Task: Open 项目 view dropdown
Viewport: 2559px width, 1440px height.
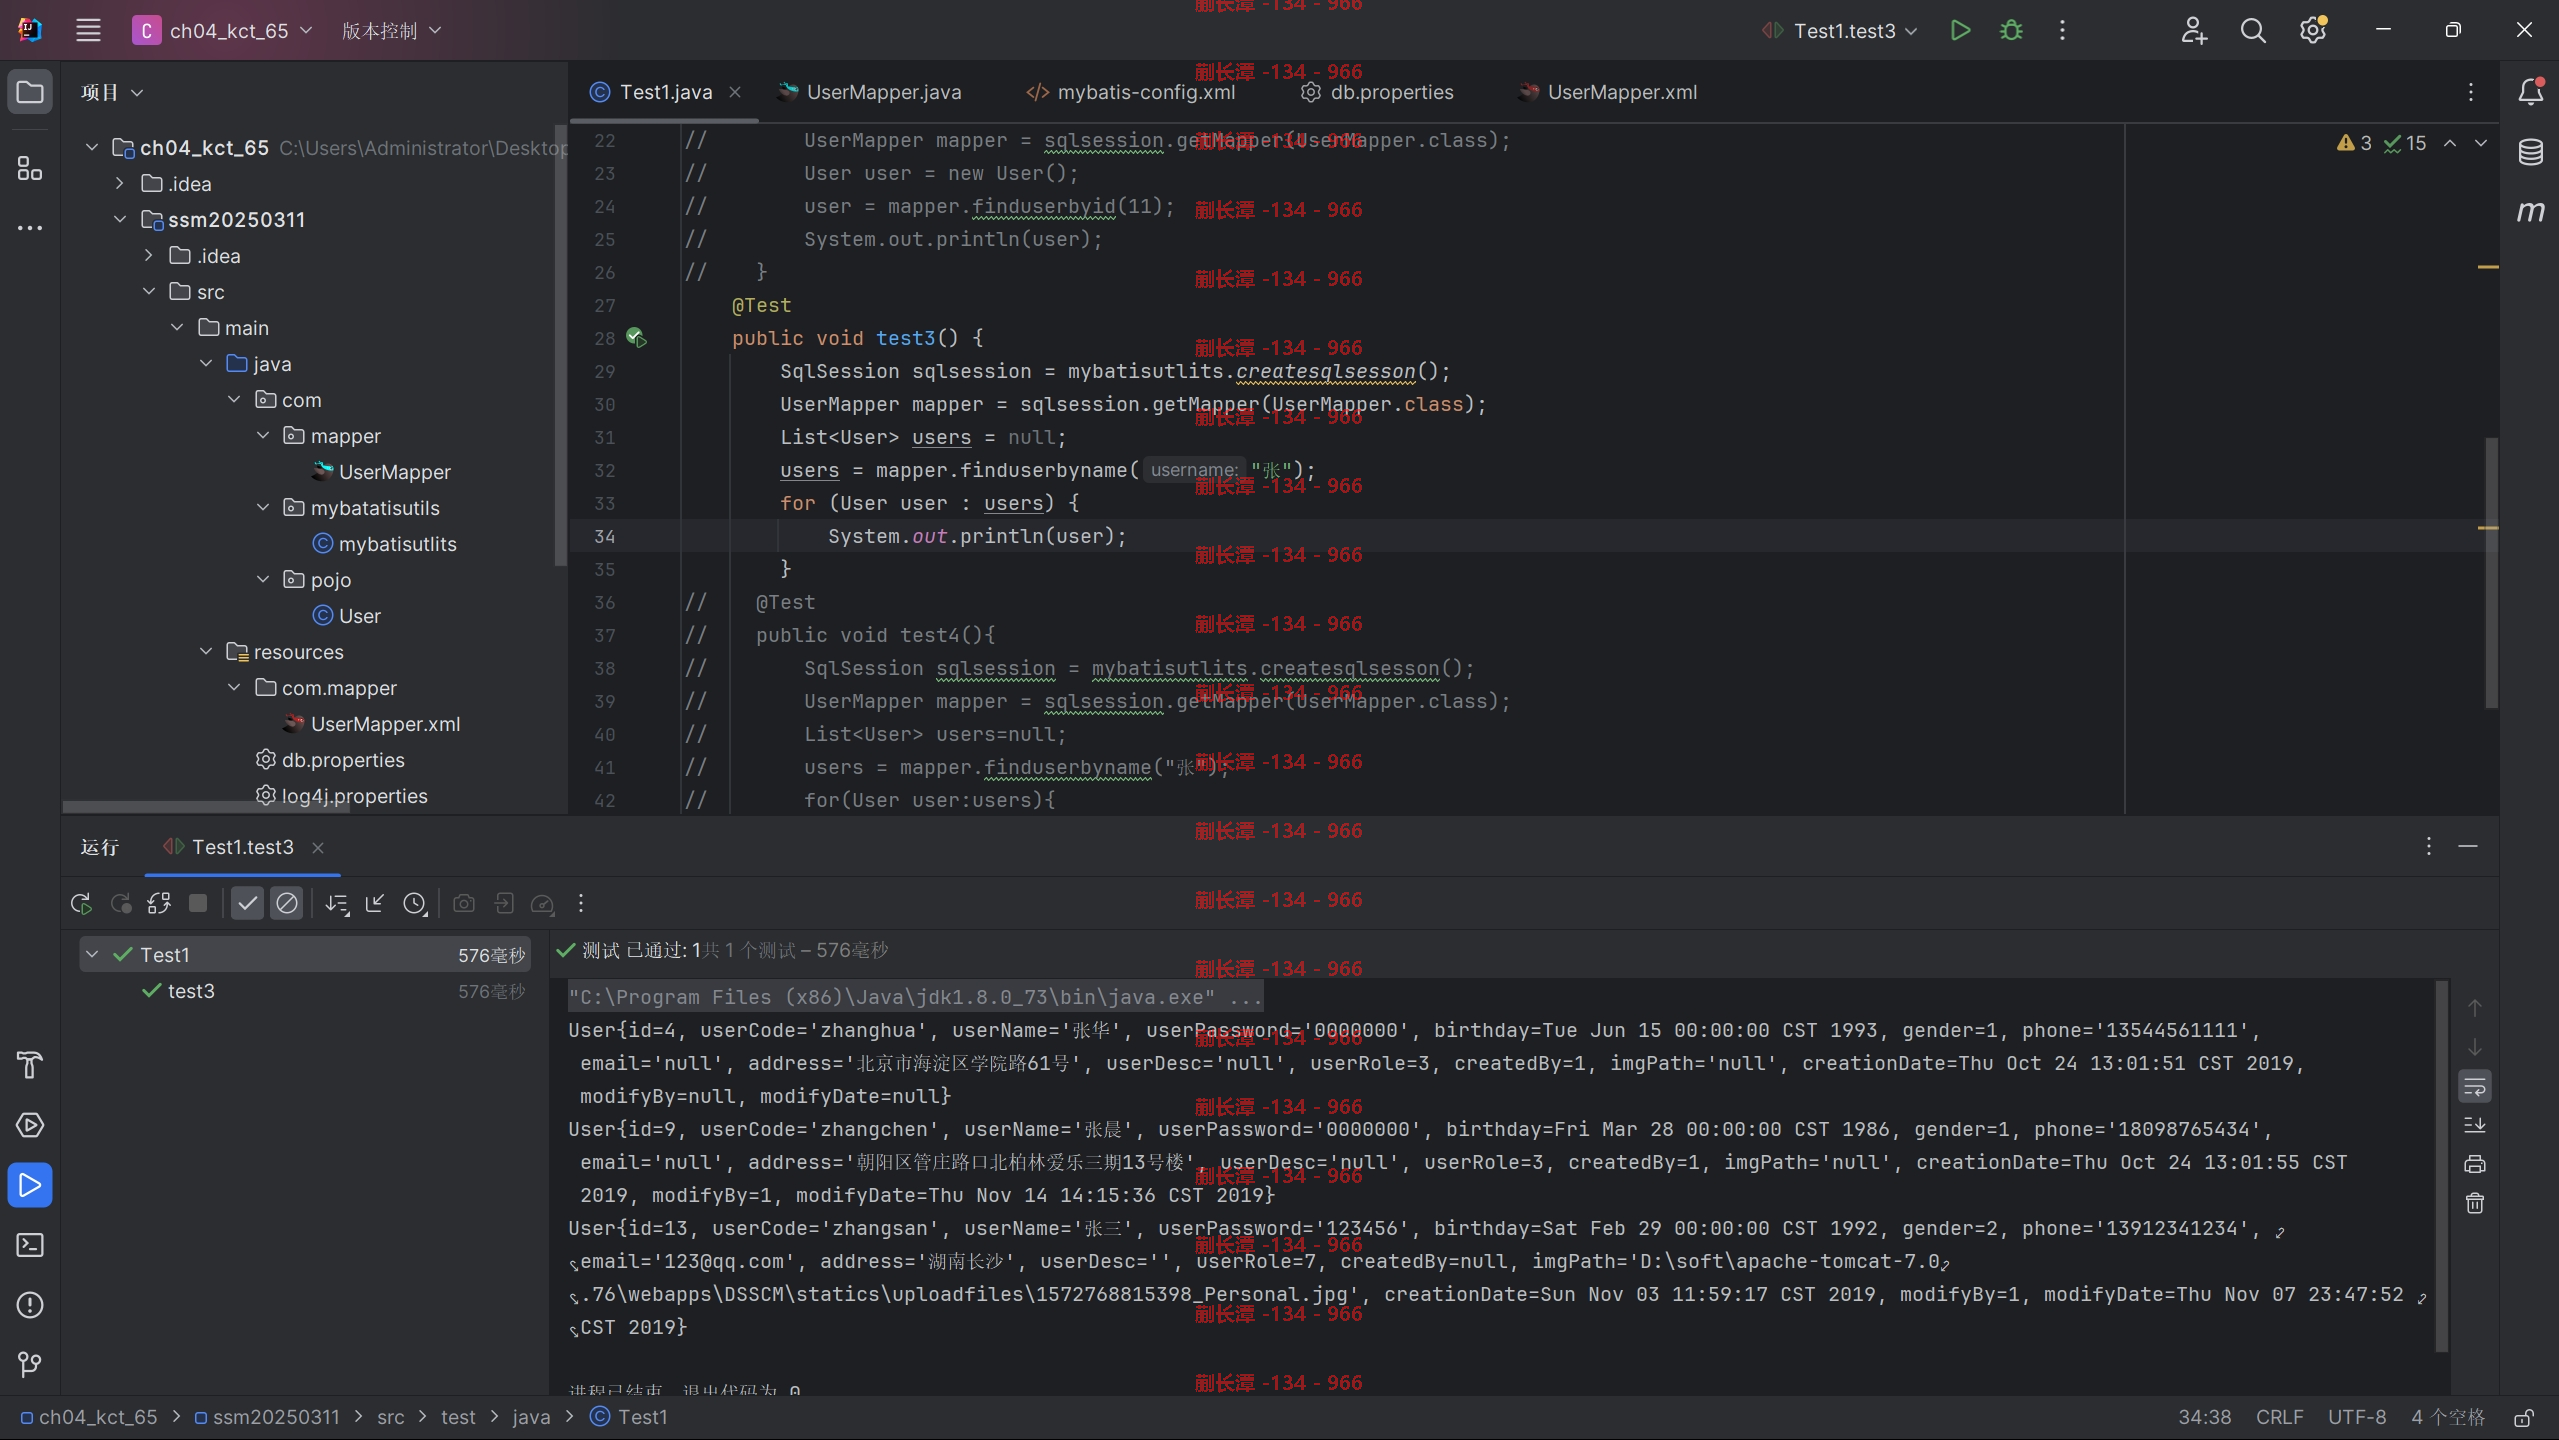Action: click(x=112, y=92)
